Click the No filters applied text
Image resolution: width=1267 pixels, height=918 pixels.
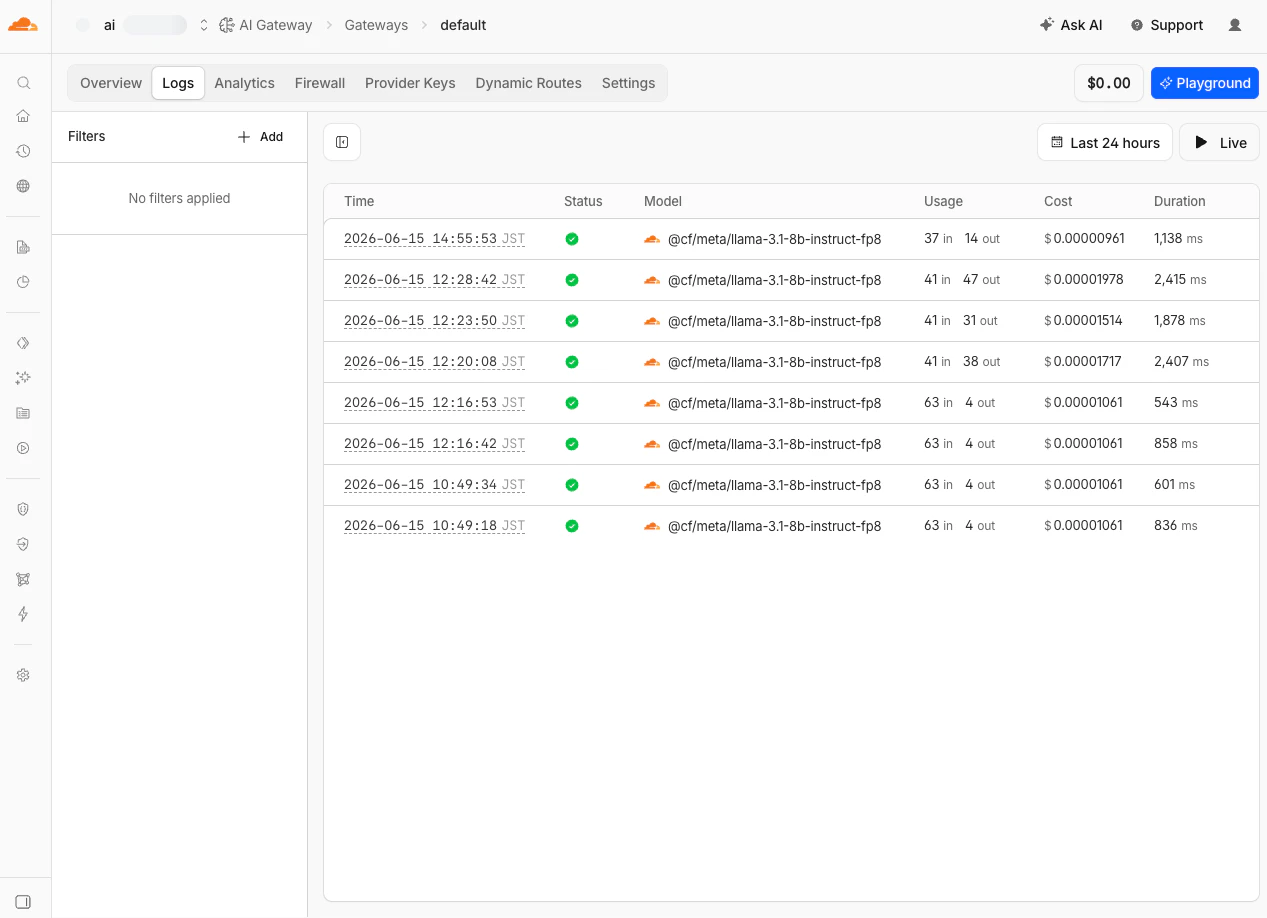click(180, 198)
